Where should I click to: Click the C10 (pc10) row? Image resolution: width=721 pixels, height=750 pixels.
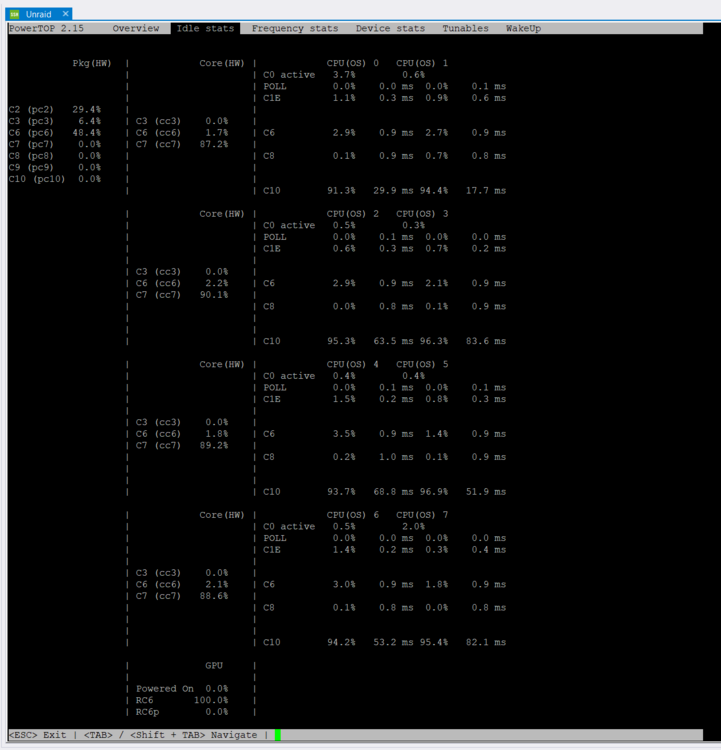[55, 179]
